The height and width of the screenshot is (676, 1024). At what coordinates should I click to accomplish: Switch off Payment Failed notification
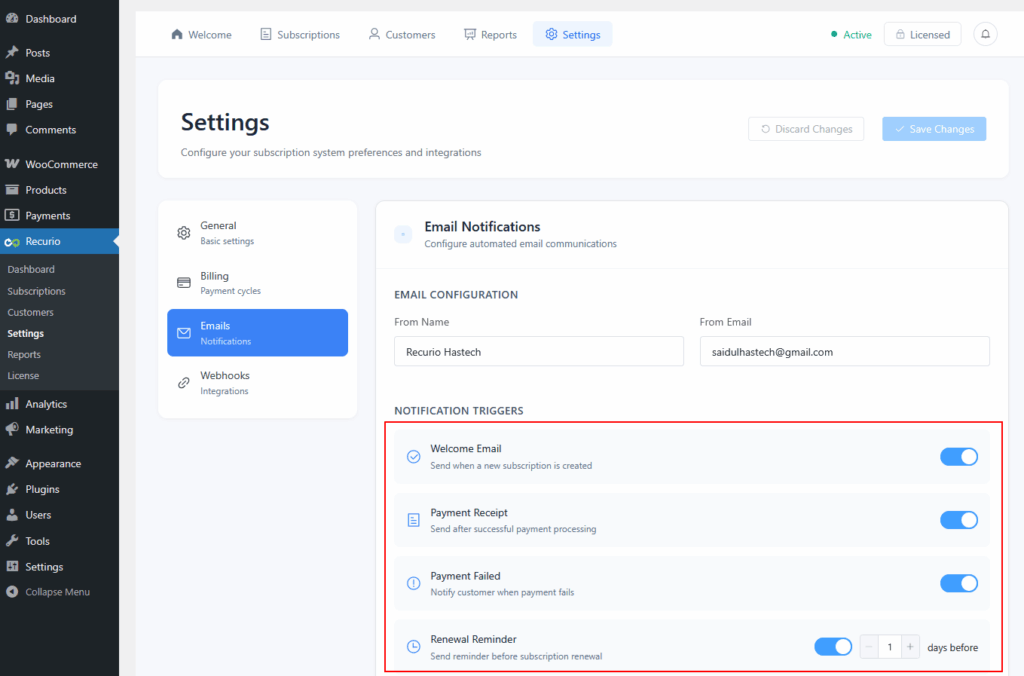958,583
